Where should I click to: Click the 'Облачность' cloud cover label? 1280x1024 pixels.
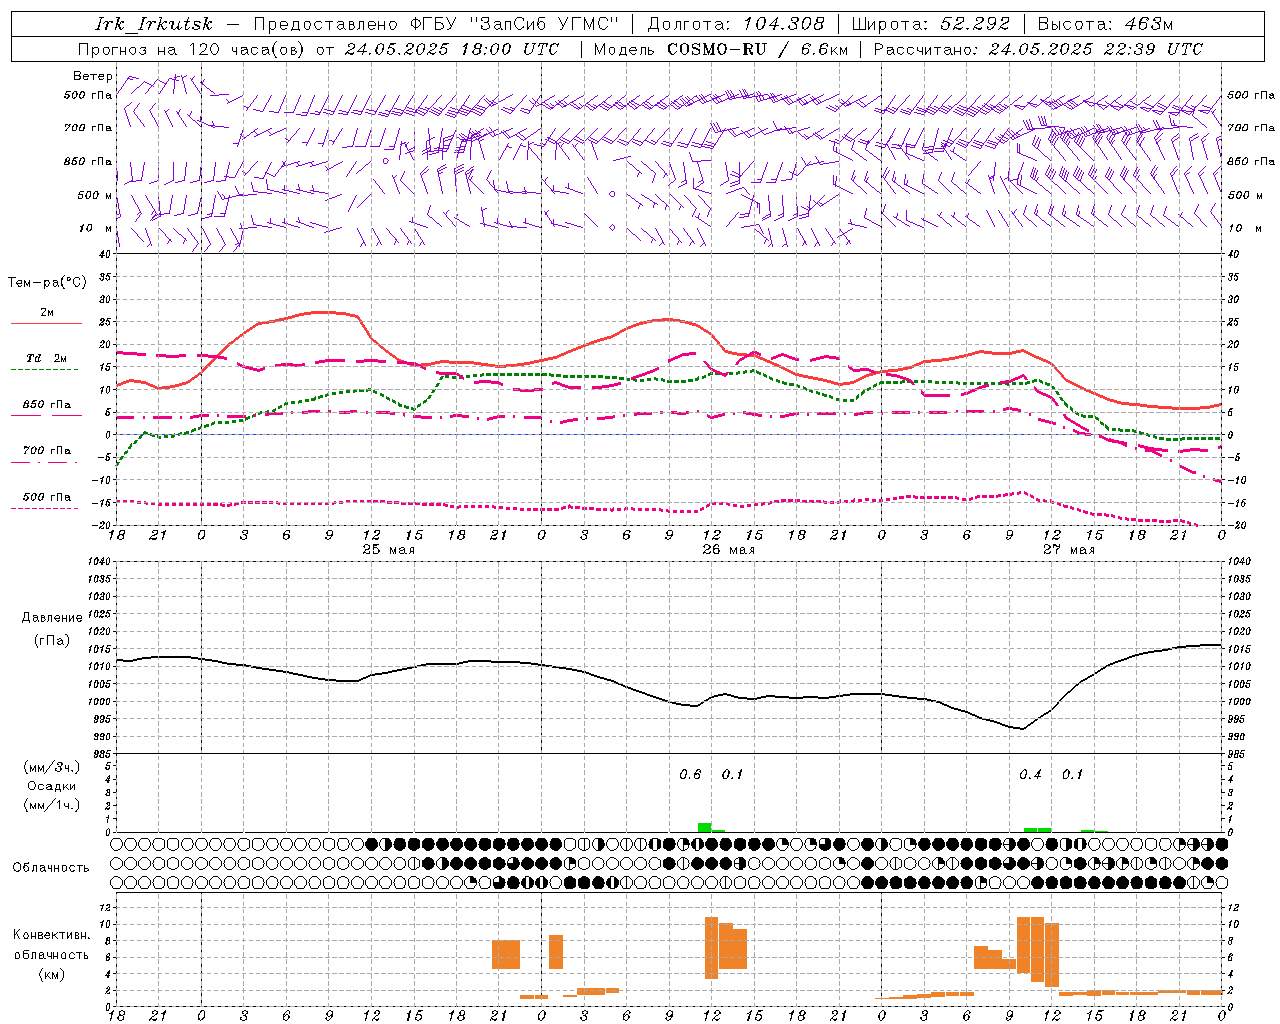pos(51,868)
